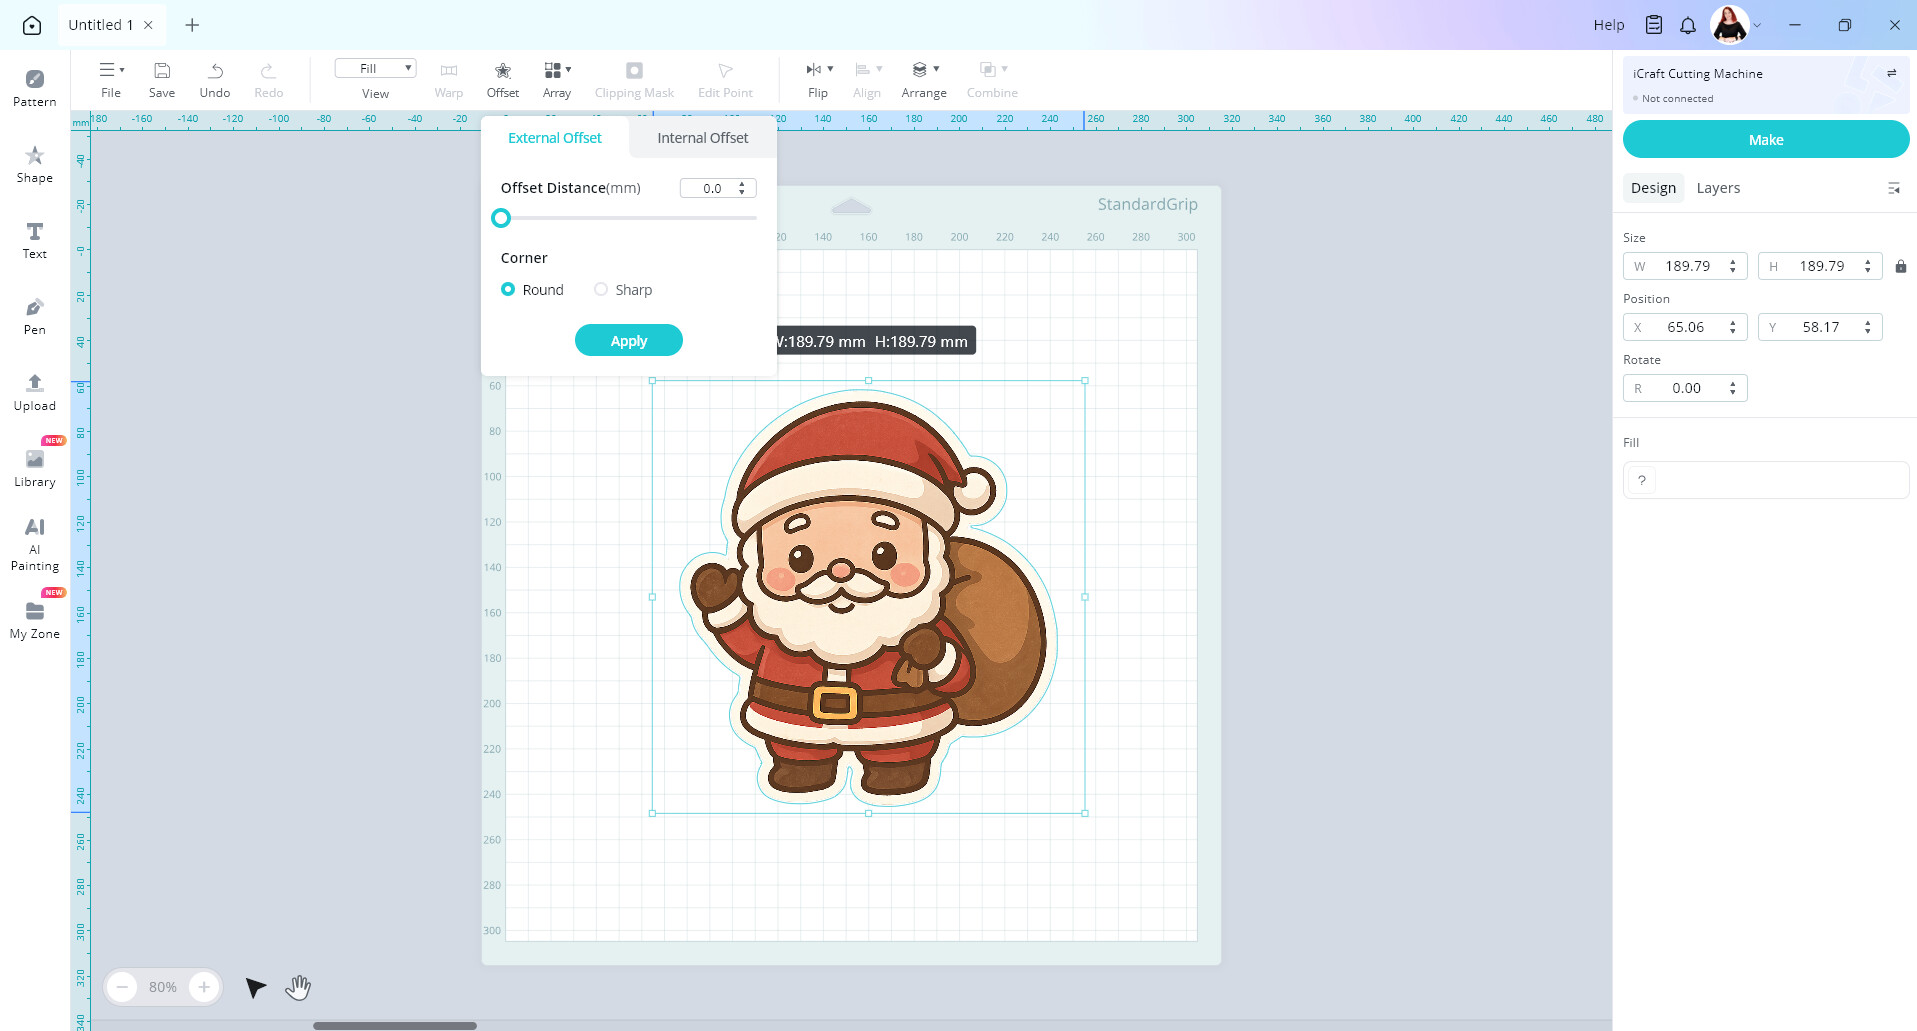Select the Round corner option
1917x1031 pixels.
pyautogui.click(x=532, y=289)
